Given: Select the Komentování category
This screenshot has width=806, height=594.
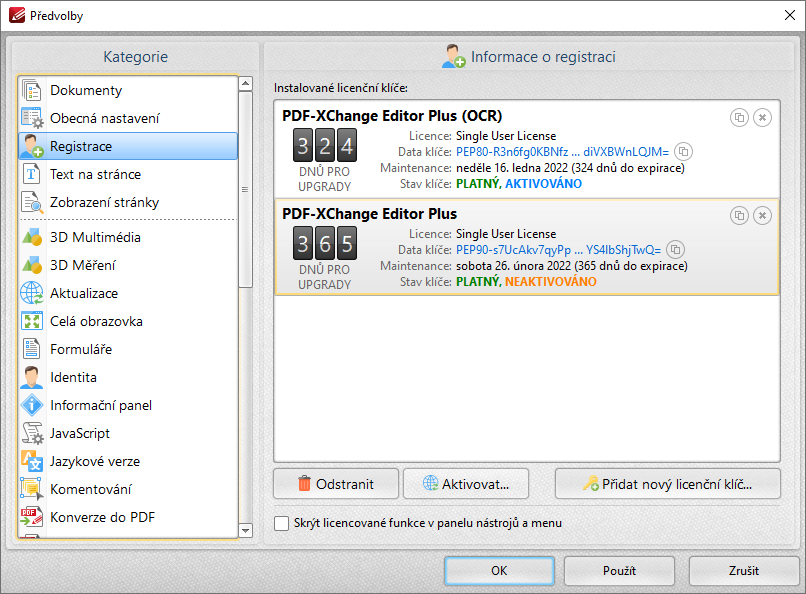Looking at the screenshot, I should (x=128, y=489).
